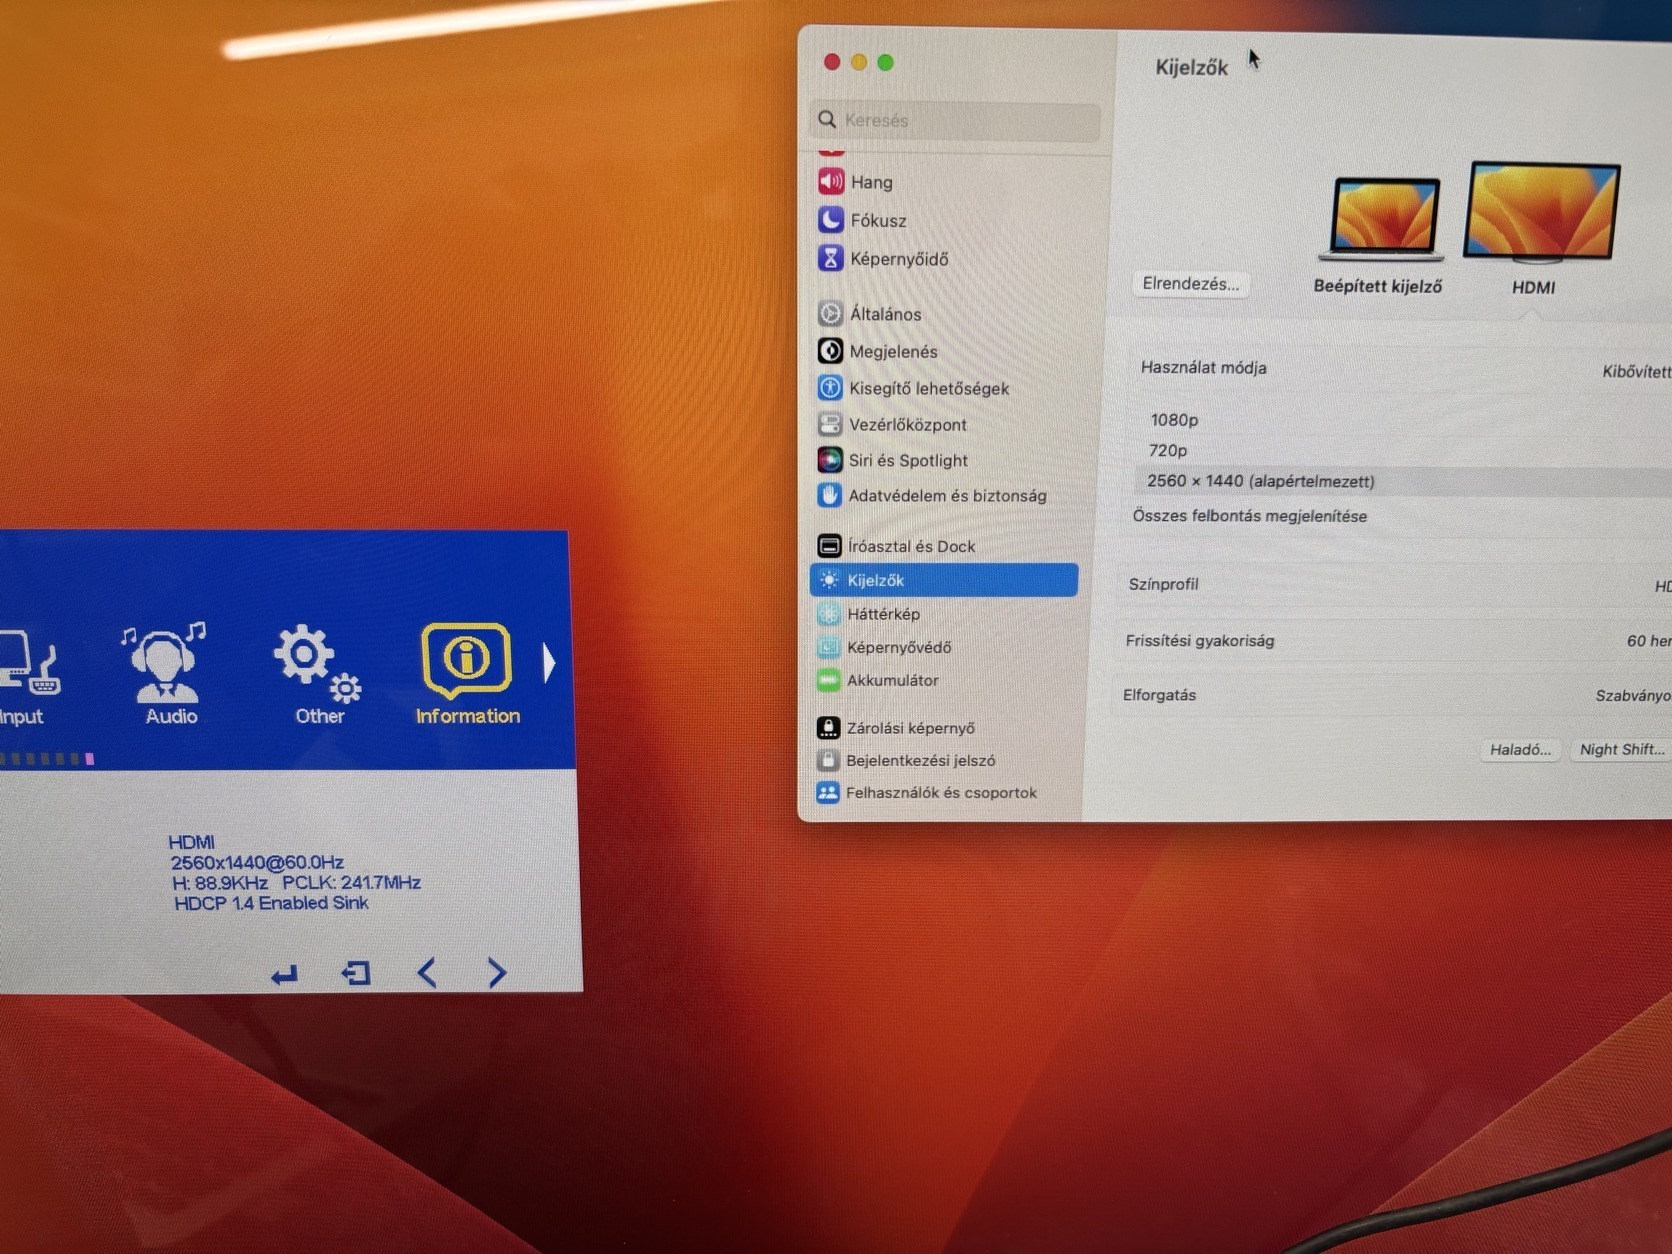The height and width of the screenshot is (1254, 1672).
Task: Click the Vezérlőközpont label in sidebar
Action: pos(907,425)
